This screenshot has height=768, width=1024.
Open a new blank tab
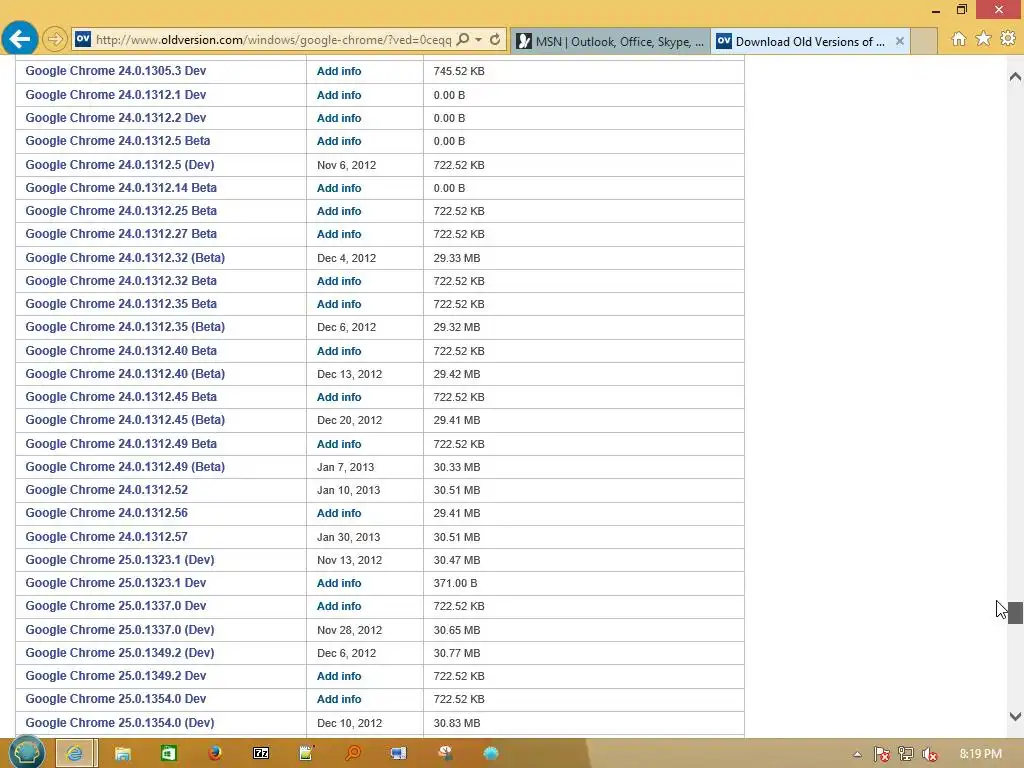pos(923,41)
